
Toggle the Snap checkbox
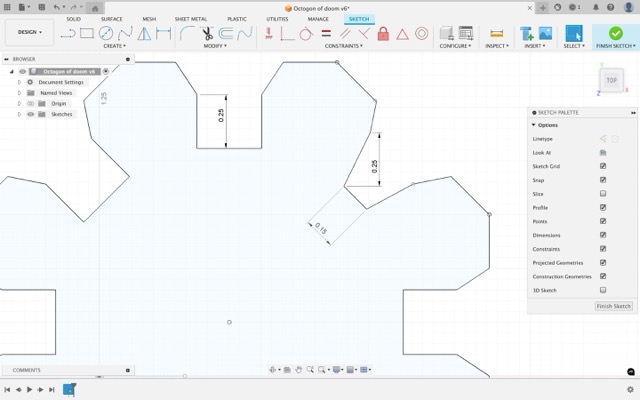pyautogui.click(x=603, y=180)
